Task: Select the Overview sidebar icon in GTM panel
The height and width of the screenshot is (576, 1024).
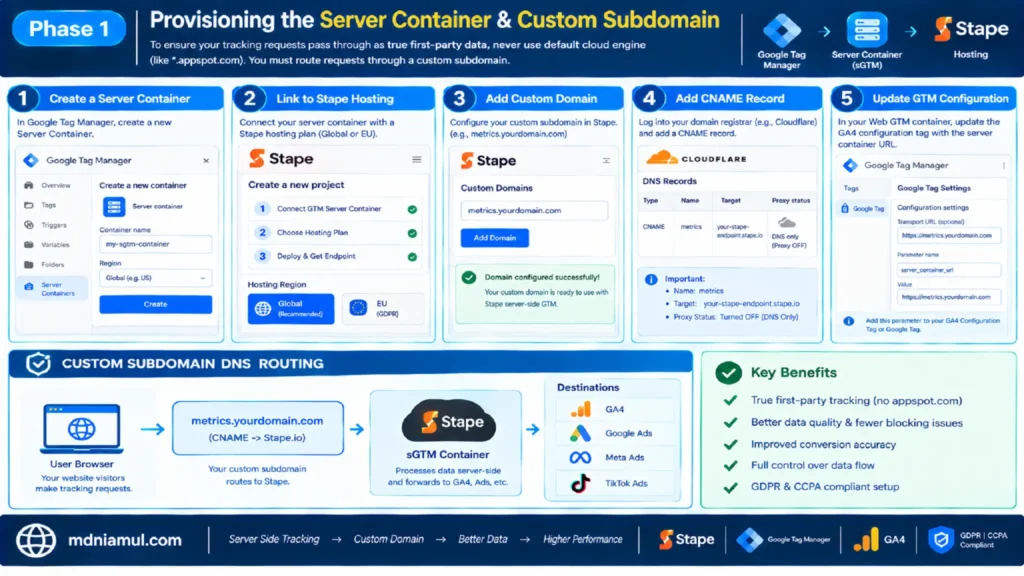Action: (x=29, y=185)
